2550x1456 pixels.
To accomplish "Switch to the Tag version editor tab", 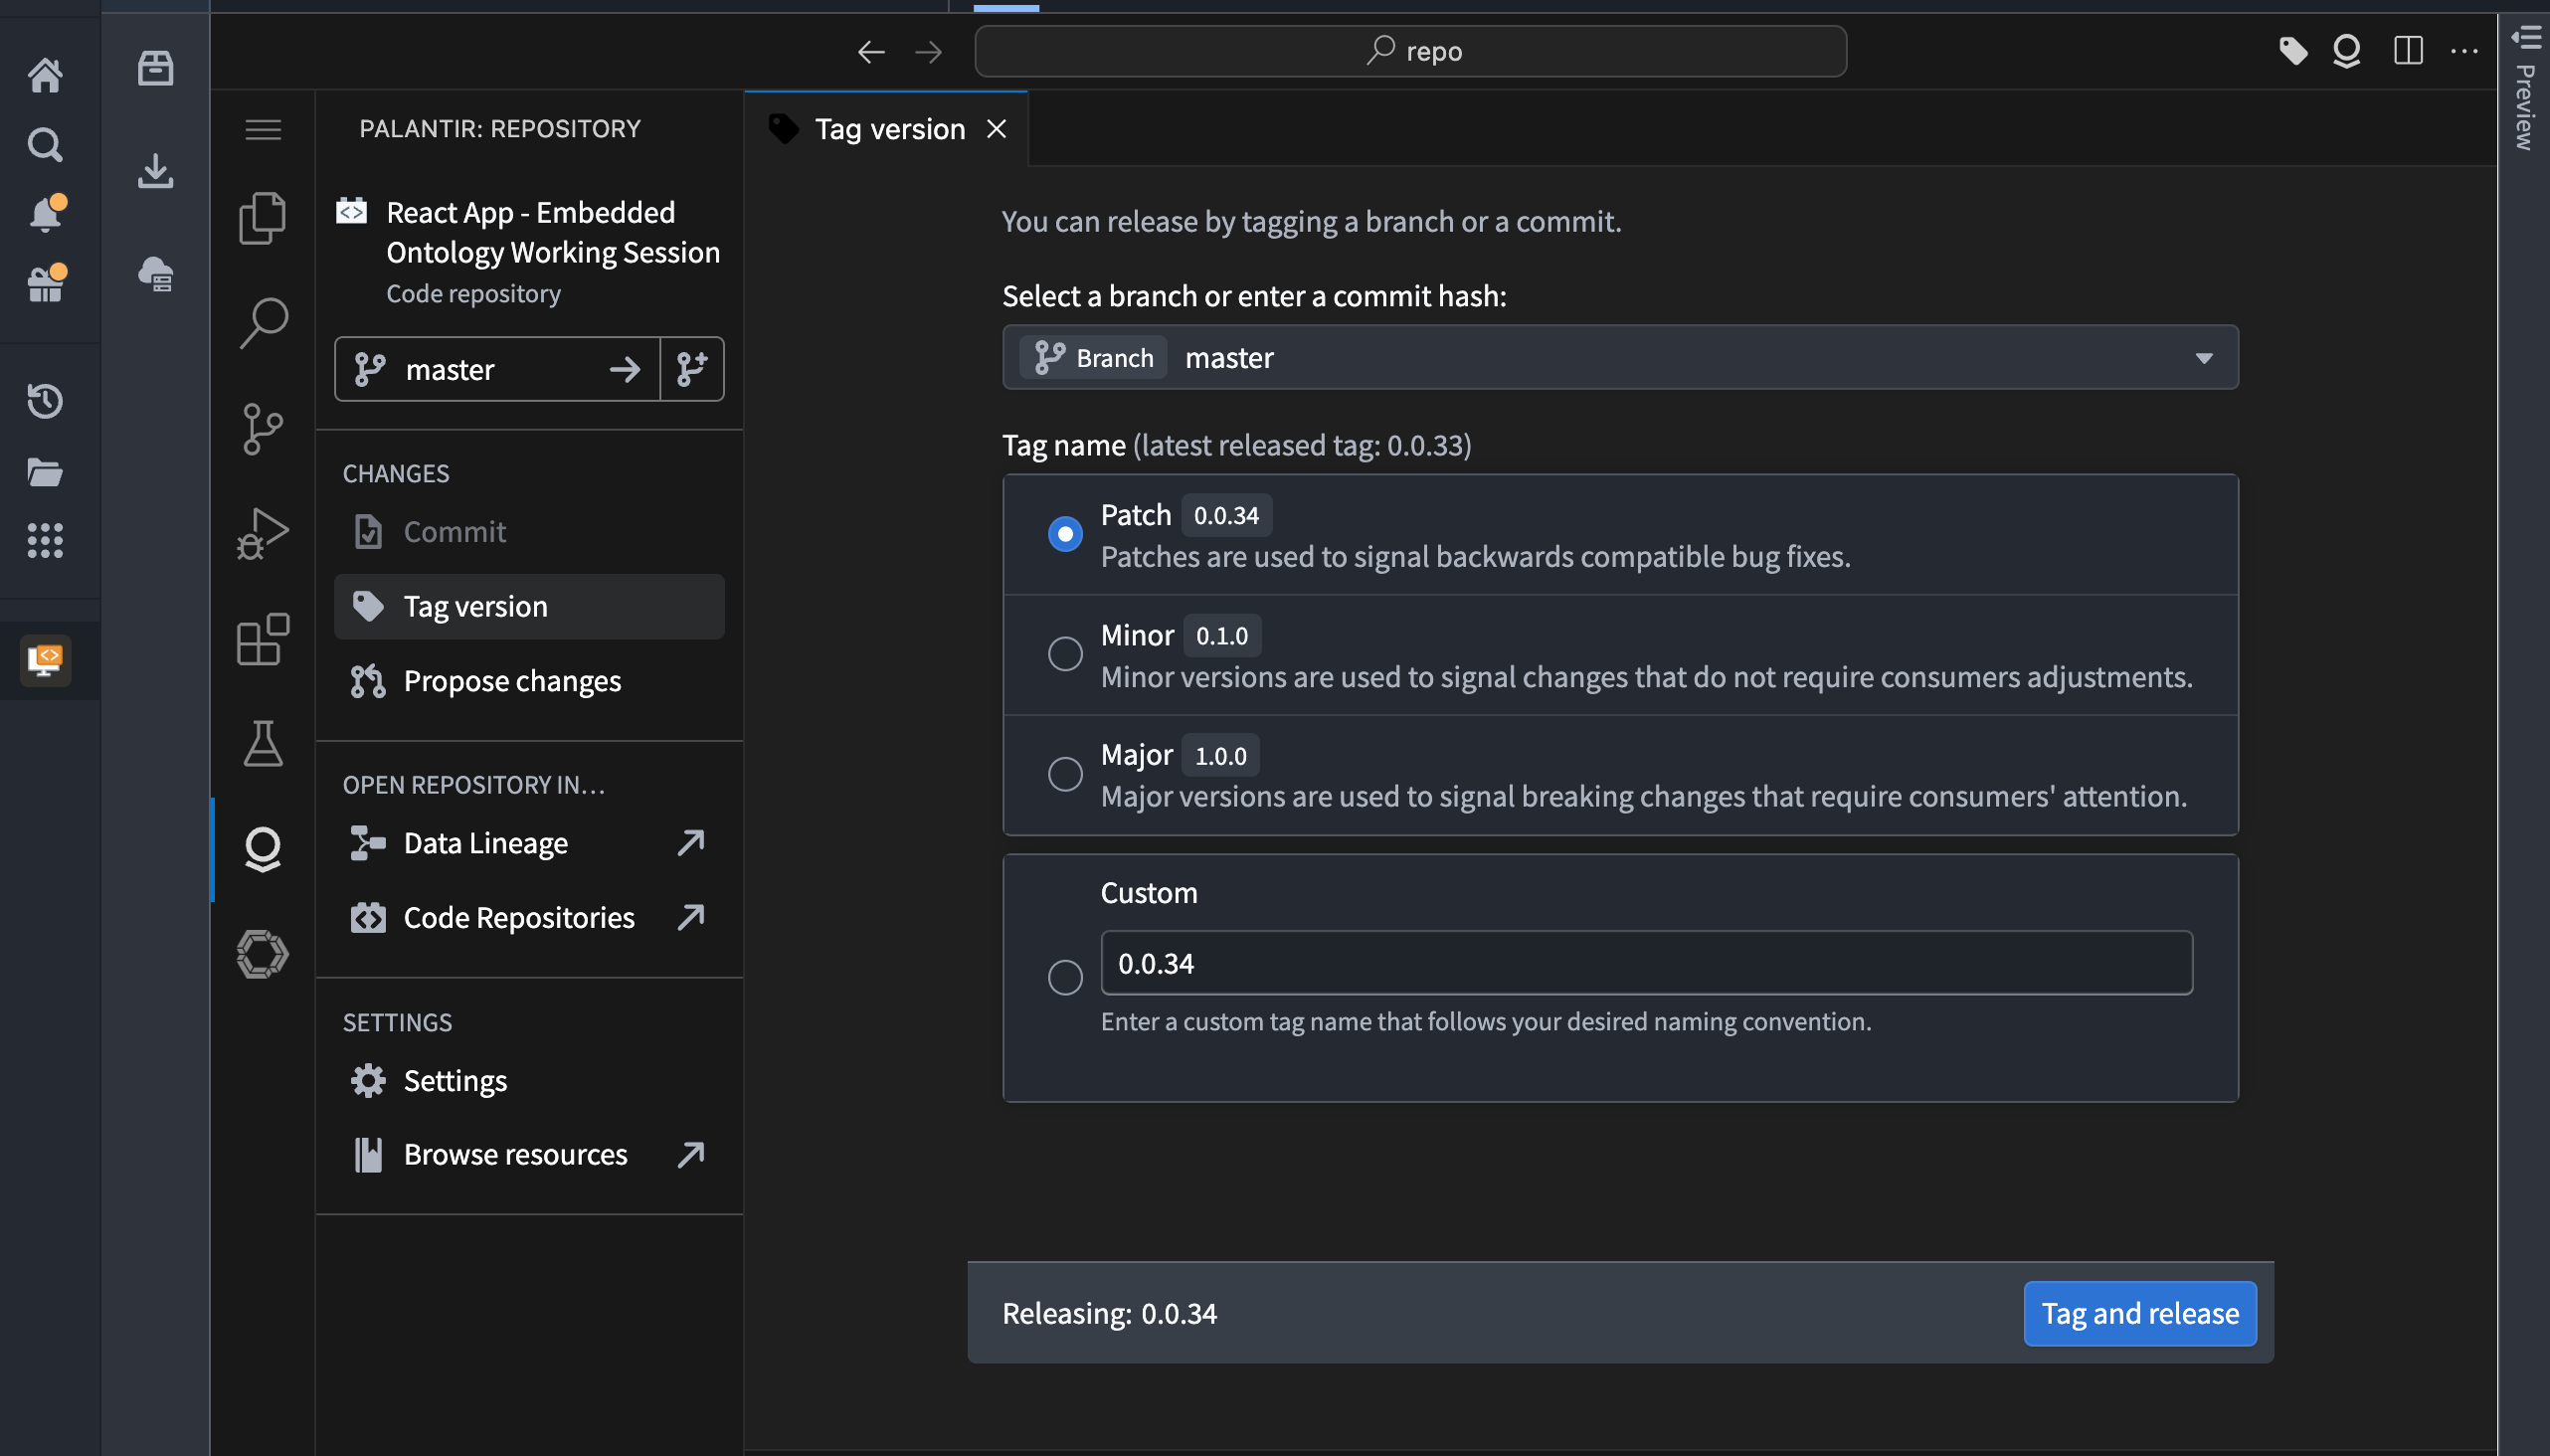I will click(x=888, y=129).
